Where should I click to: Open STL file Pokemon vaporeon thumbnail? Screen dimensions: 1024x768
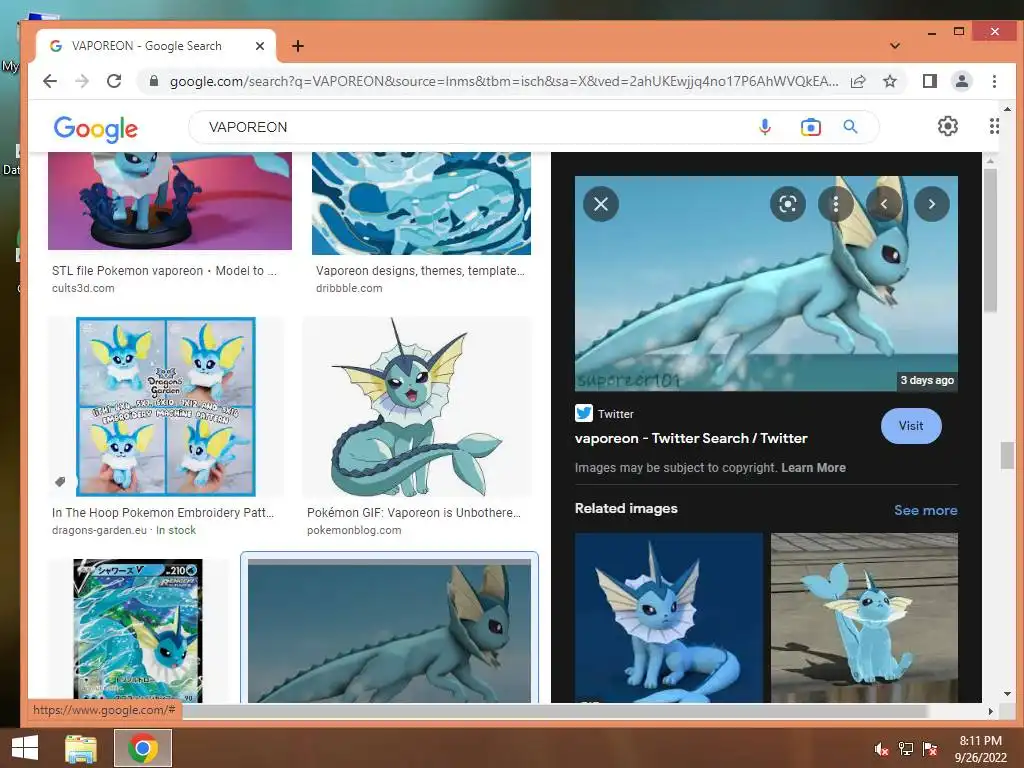click(x=170, y=201)
